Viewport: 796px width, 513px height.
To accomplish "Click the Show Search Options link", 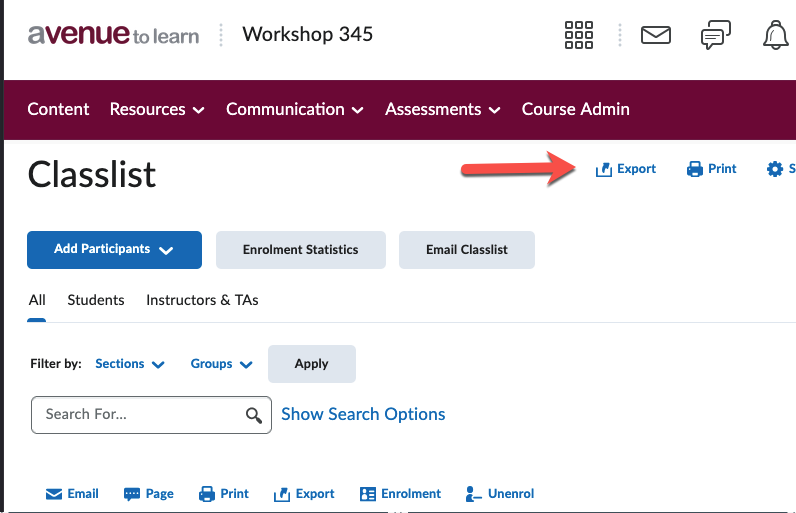I will point(363,414).
